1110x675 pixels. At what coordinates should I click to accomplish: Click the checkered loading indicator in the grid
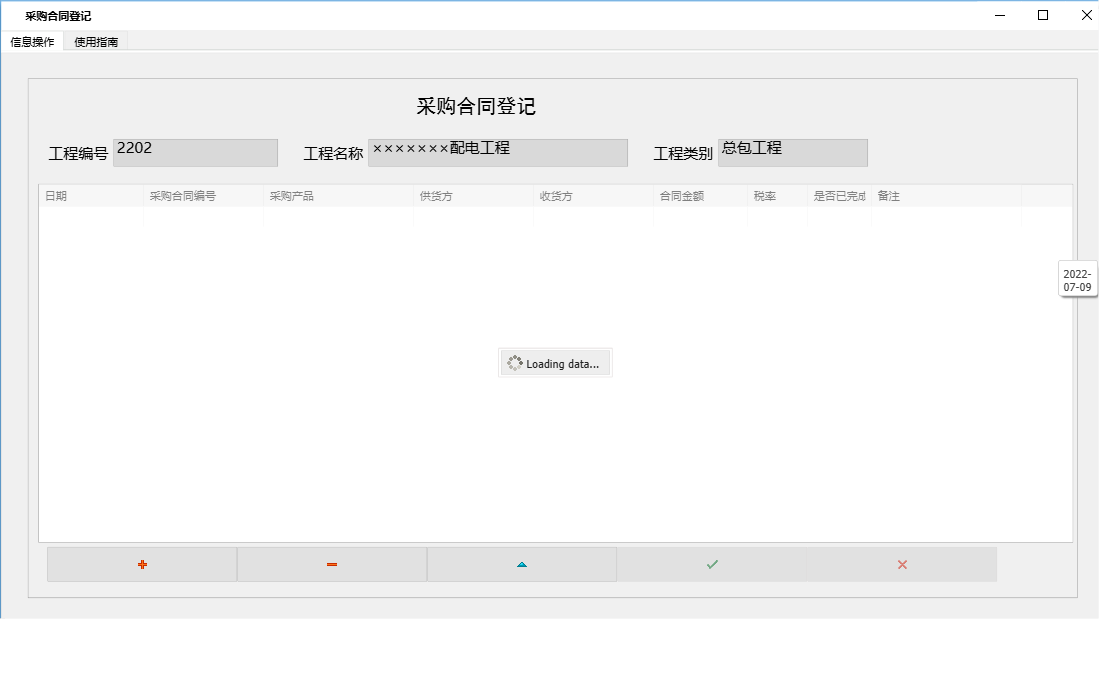516,362
